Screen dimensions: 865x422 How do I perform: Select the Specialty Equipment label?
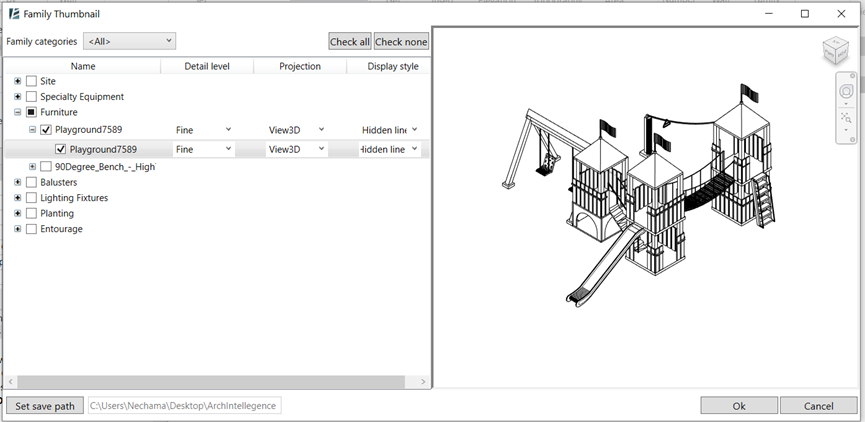click(x=82, y=97)
